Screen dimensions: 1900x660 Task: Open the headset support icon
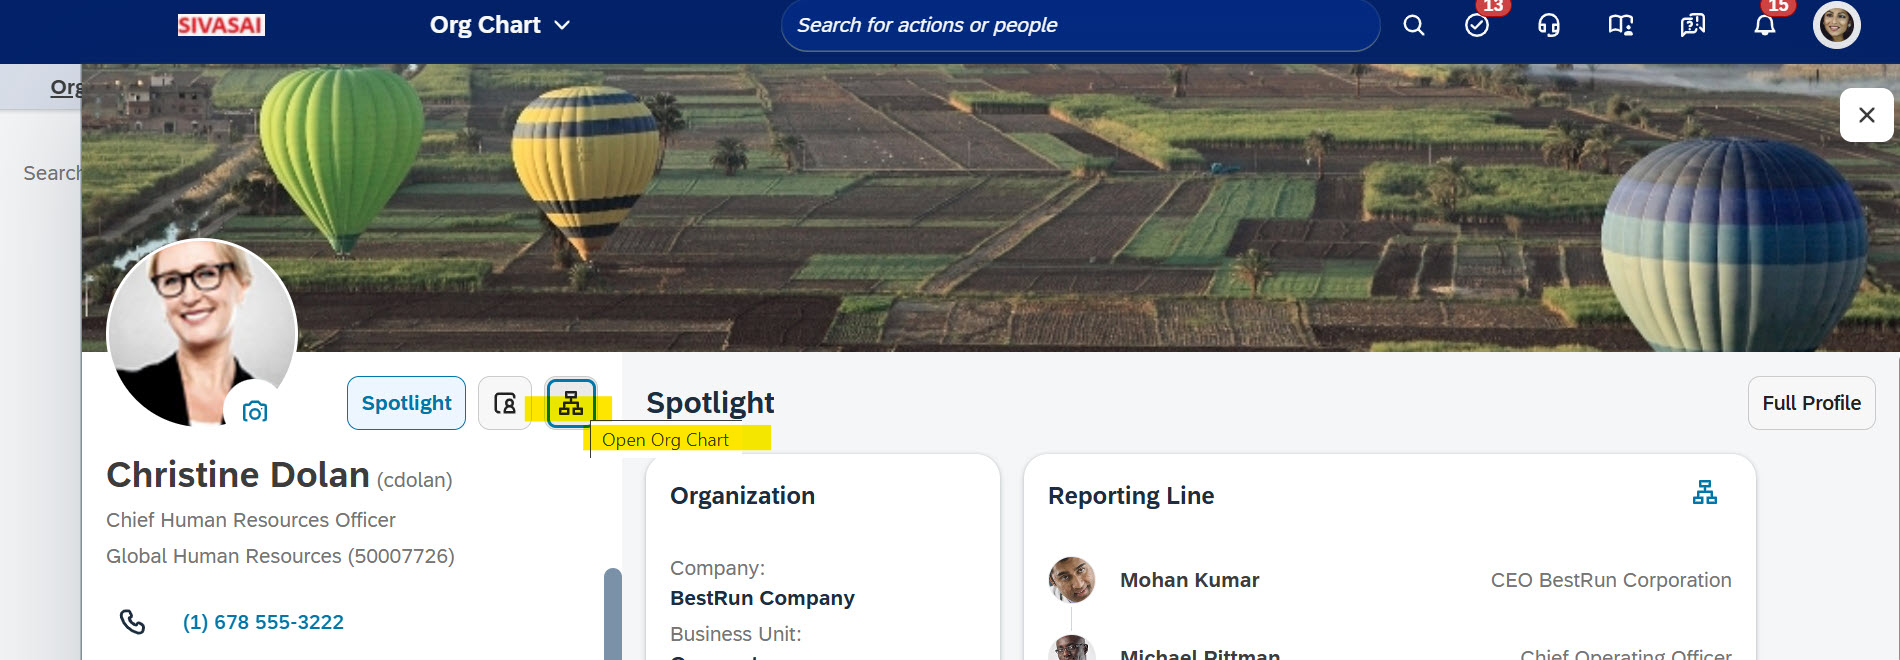(x=1548, y=25)
